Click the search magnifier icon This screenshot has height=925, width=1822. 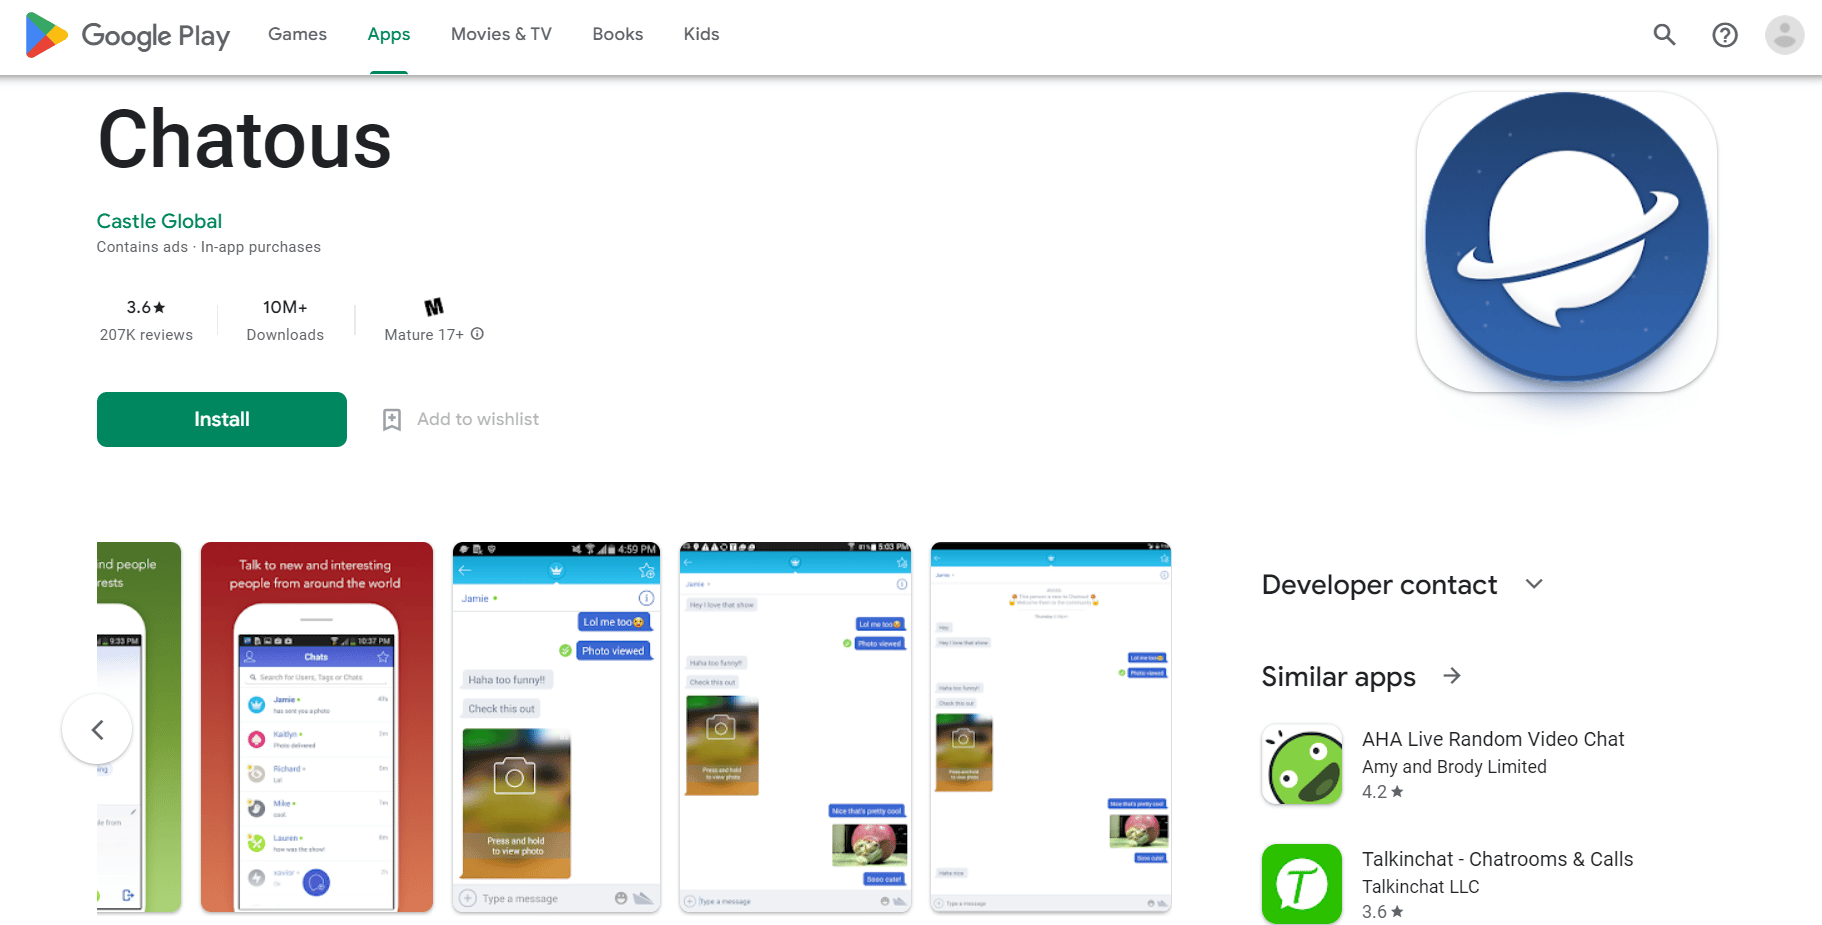tap(1664, 35)
